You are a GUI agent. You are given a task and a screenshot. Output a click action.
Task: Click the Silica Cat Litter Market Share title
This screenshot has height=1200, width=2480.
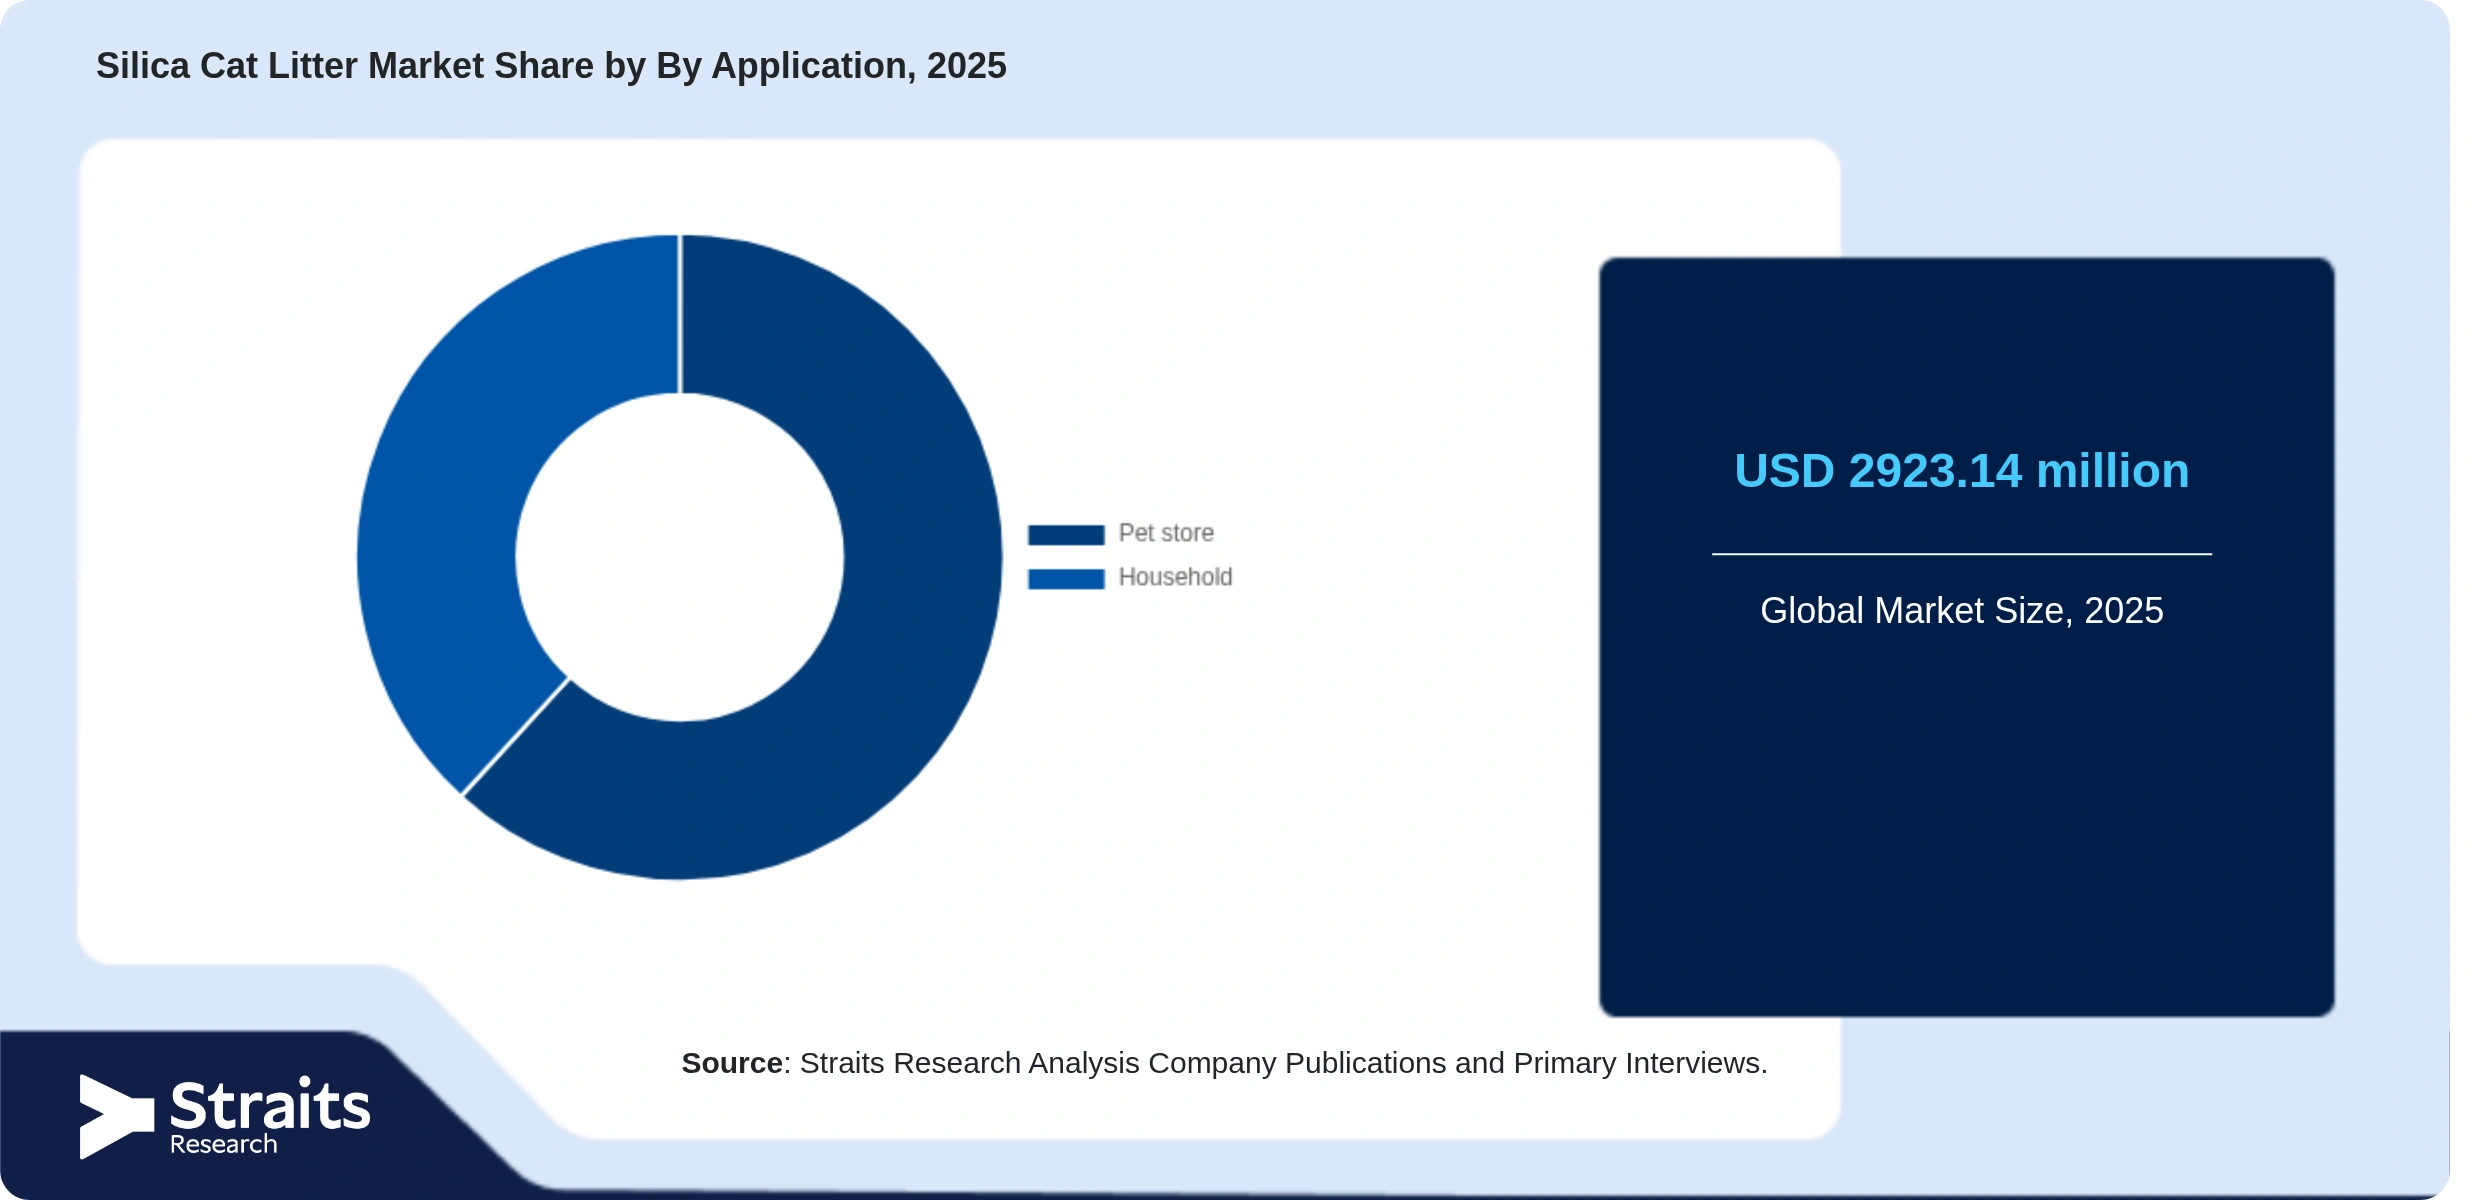551,66
